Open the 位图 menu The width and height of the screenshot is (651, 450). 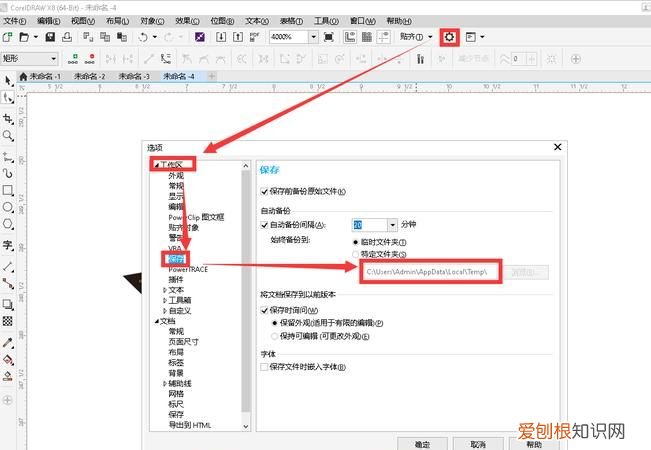coord(222,21)
